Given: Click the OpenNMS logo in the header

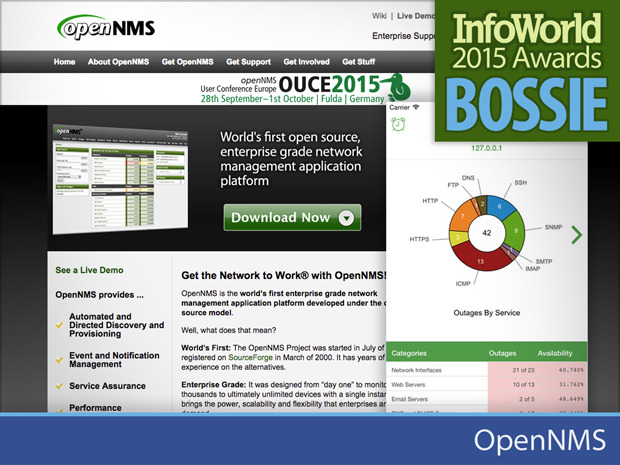Looking at the screenshot, I should point(106,28).
